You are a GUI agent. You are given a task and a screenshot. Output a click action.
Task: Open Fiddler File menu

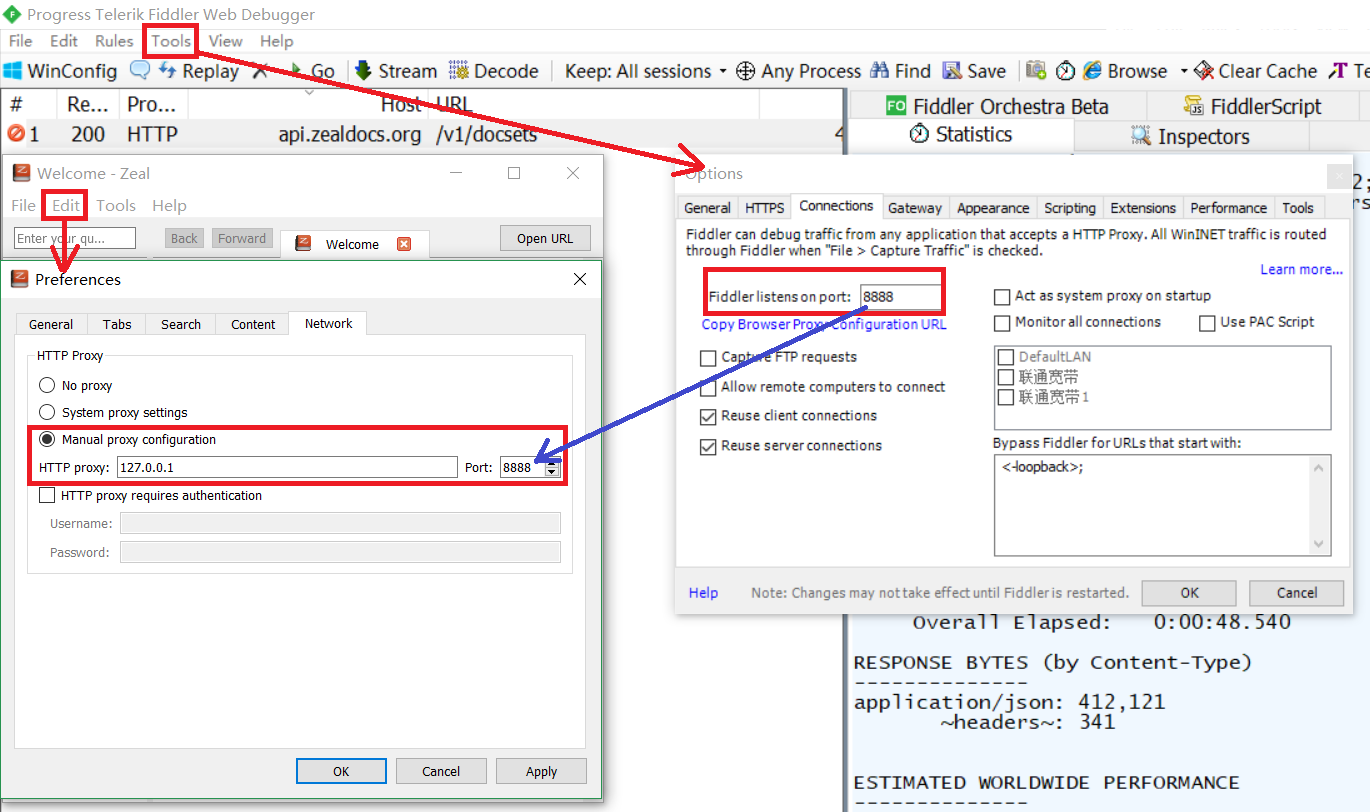pos(20,41)
